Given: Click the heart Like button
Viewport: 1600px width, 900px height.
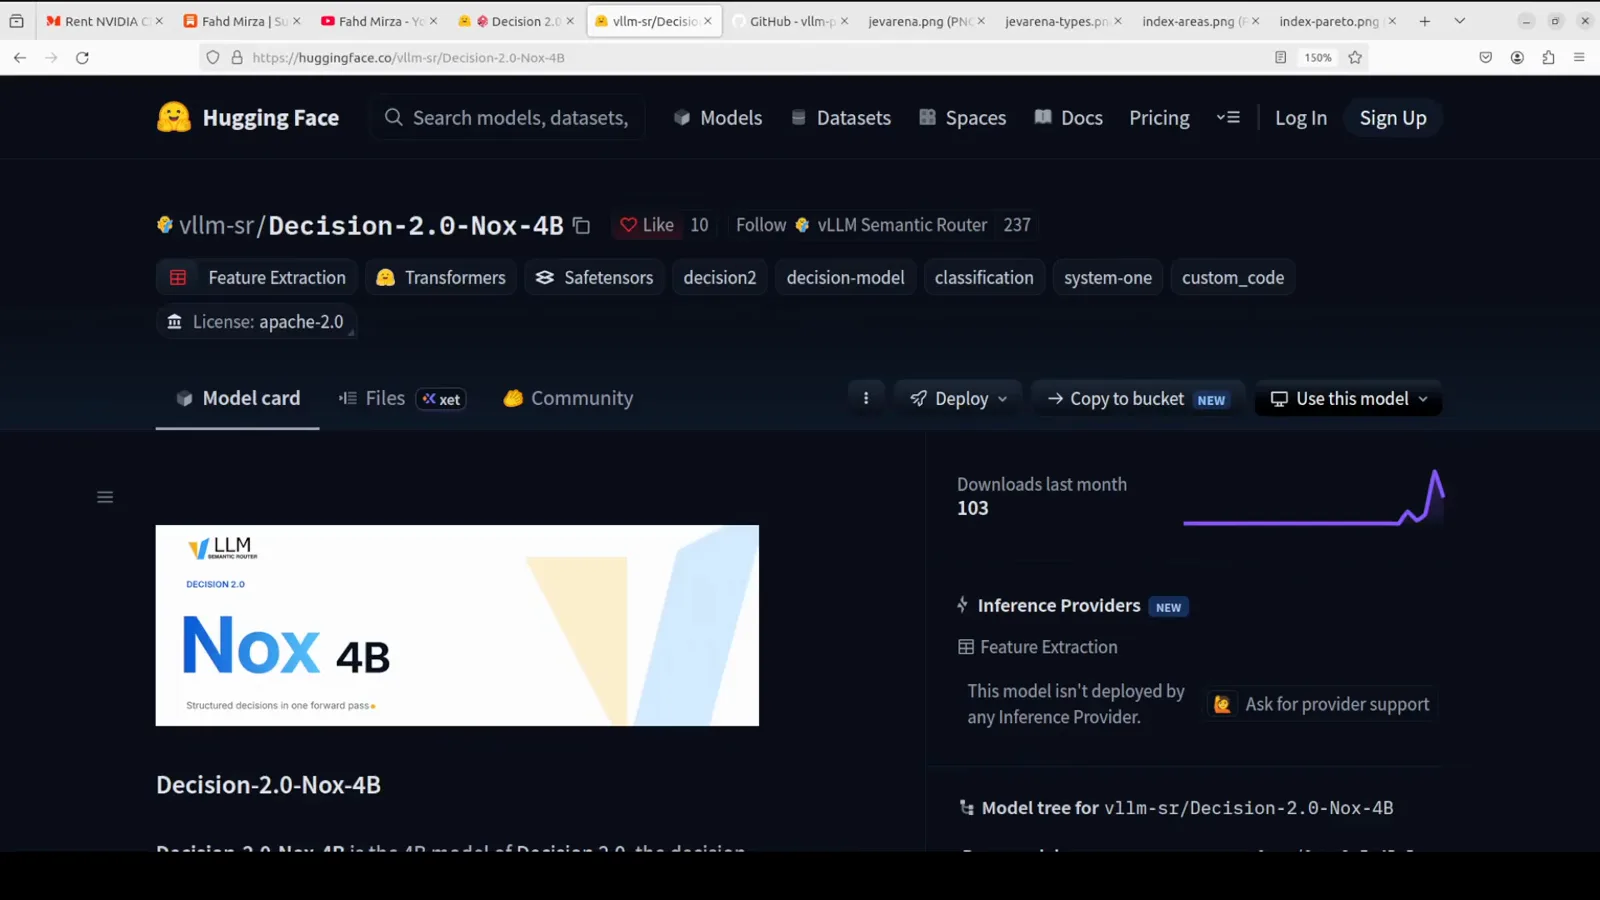Looking at the screenshot, I should [647, 225].
